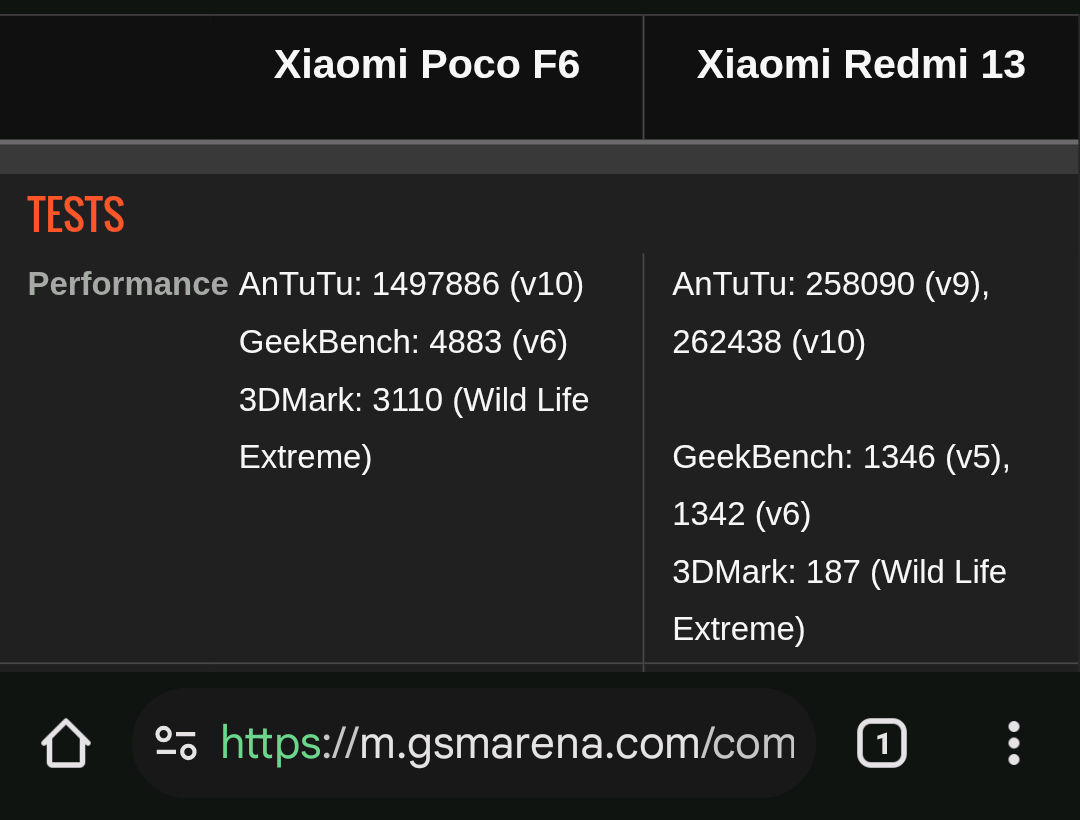Click Redmi 13 3DMark 187 score

838,572
